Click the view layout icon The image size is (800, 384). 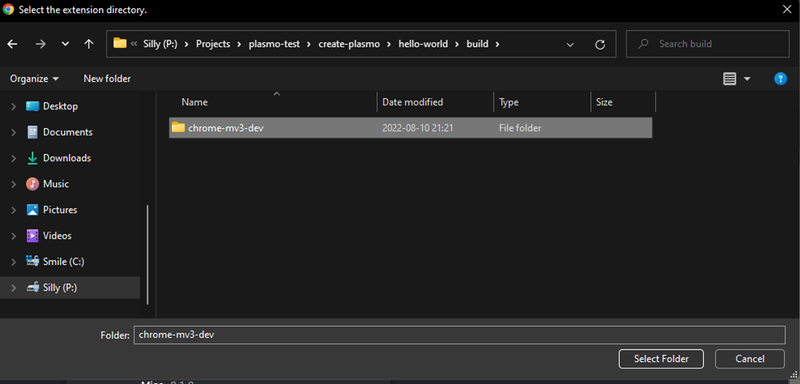click(x=730, y=79)
